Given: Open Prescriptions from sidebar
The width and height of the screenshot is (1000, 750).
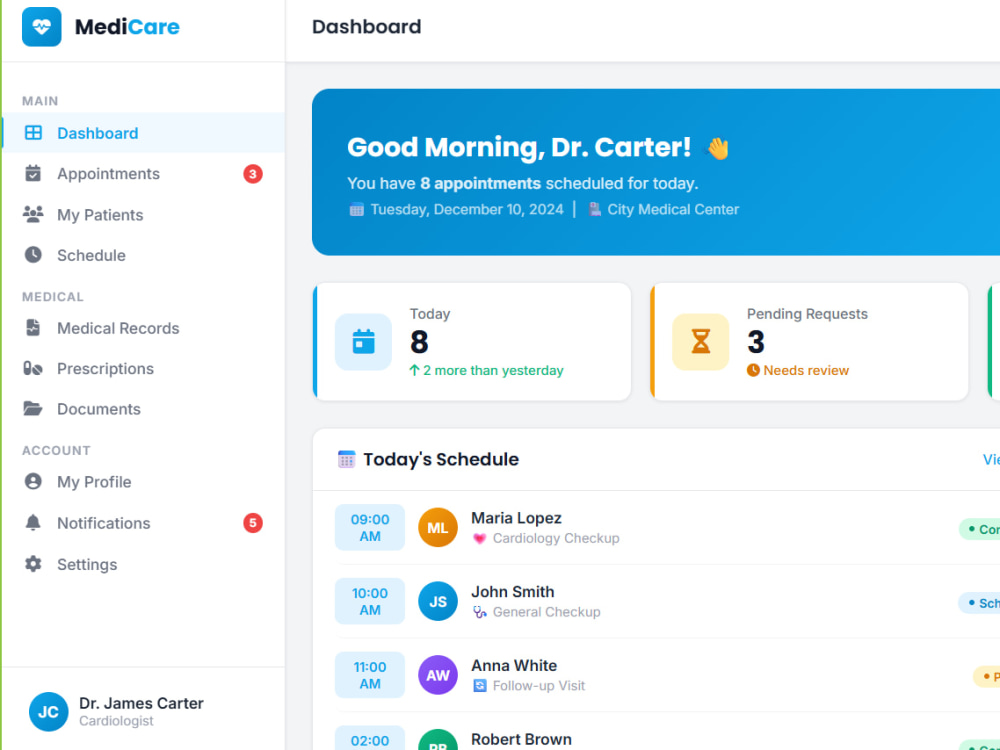Looking at the screenshot, I should 143,369.
